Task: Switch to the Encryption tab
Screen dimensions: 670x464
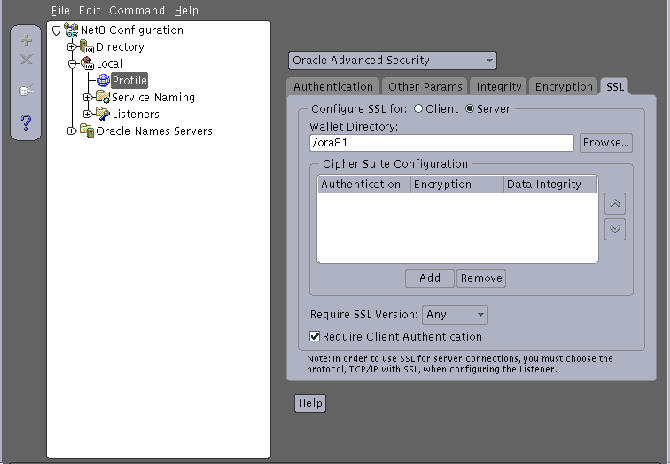Action: click(563, 87)
